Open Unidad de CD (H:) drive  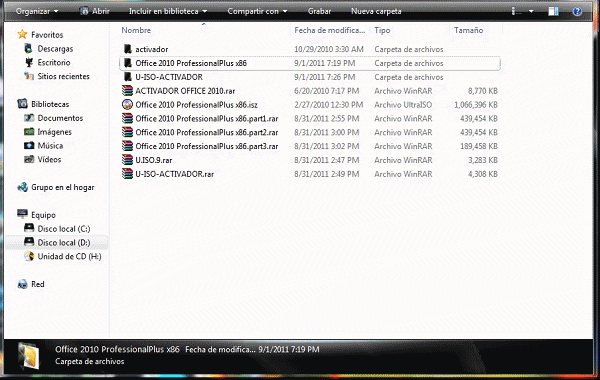click(63, 256)
